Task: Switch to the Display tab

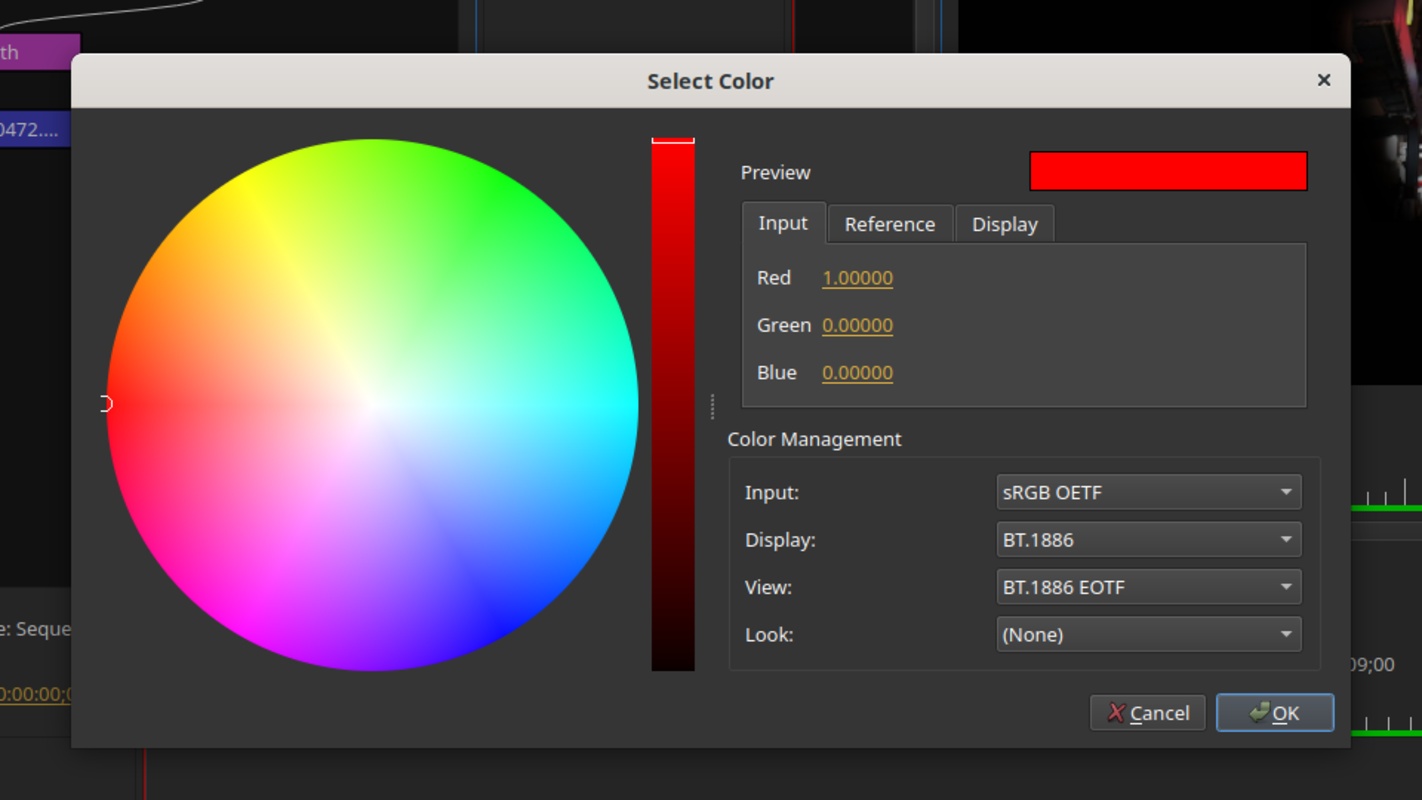Action: coord(1005,224)
